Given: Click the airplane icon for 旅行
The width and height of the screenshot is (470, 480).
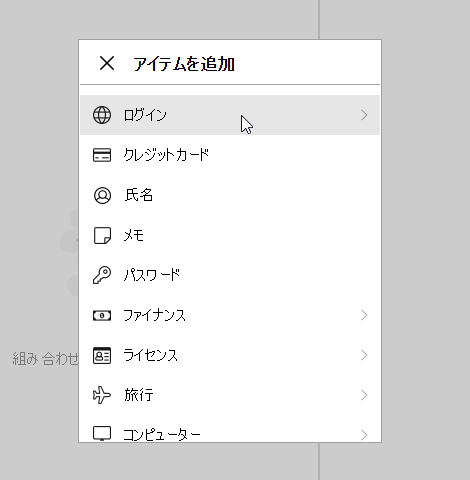Looking at the screenshot, I should coord(102,395).
